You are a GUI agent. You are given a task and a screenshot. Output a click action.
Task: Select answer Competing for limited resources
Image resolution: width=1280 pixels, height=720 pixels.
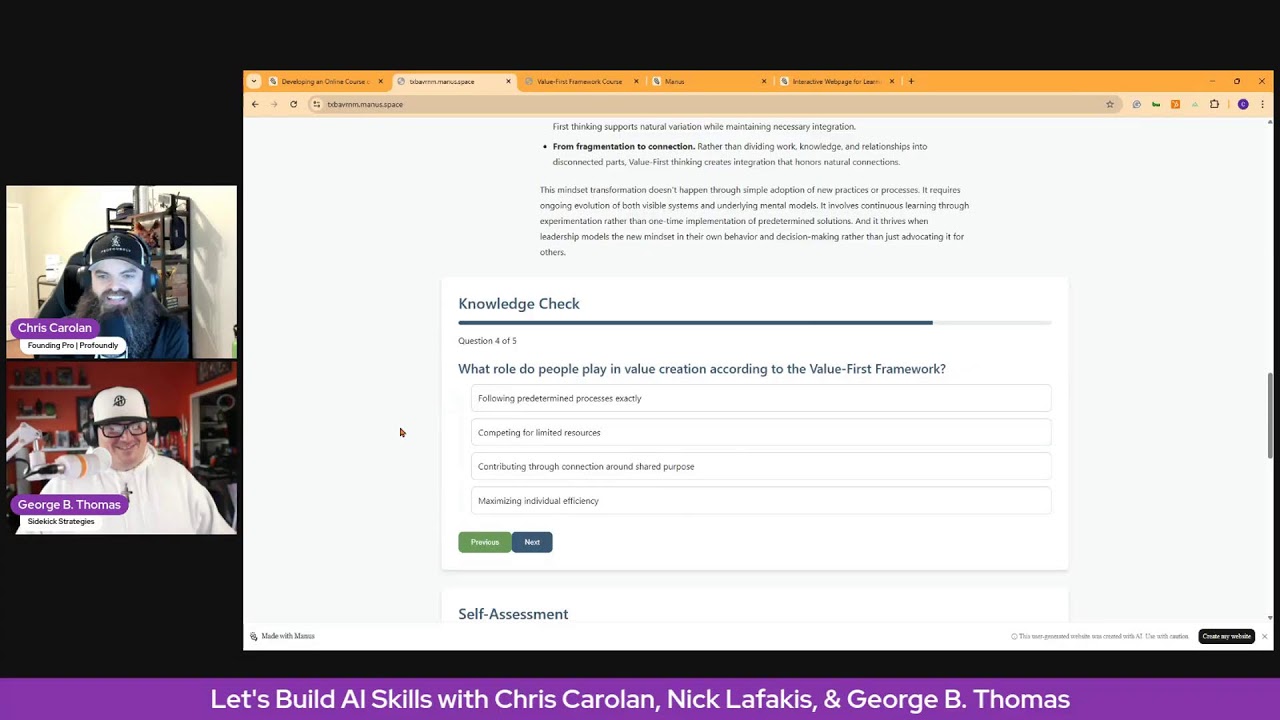point(761,432)
